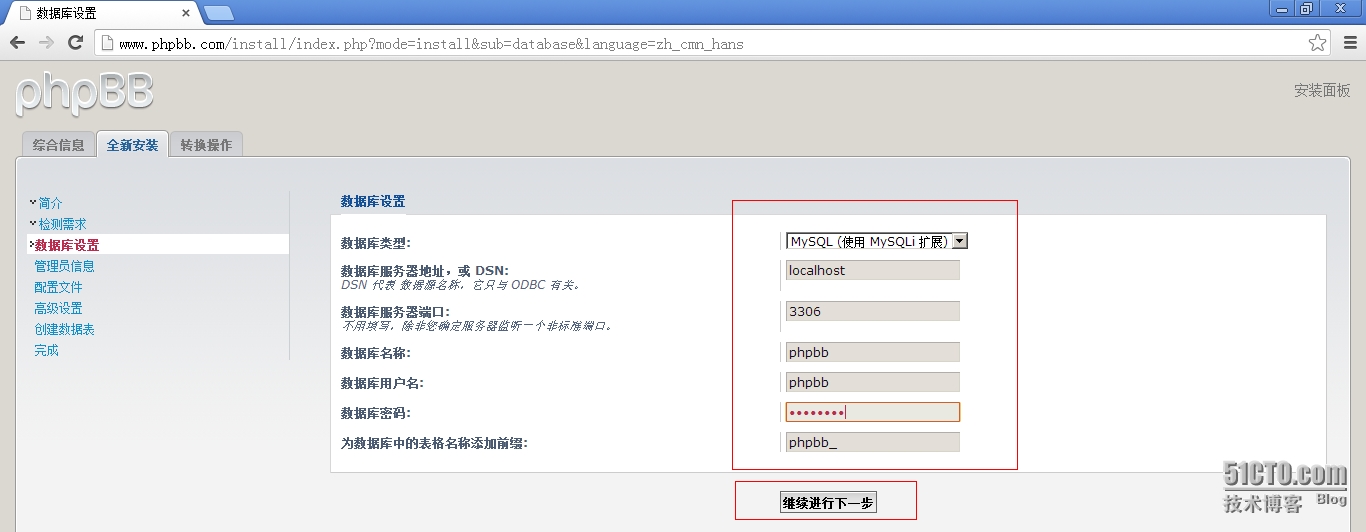
Task: Click the browser forward arrow
Action: tap(46, 43)
